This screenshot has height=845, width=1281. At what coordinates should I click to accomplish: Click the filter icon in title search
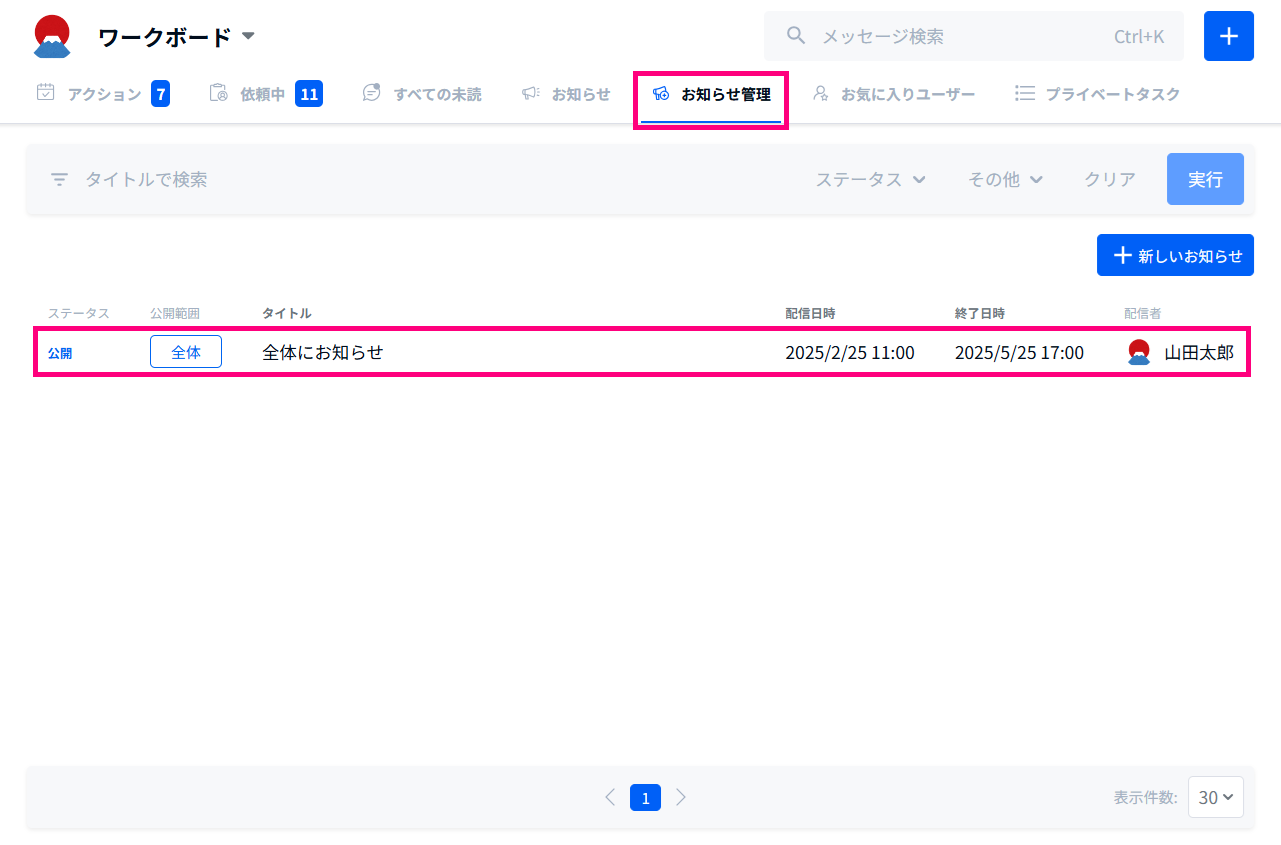[60, 180]
